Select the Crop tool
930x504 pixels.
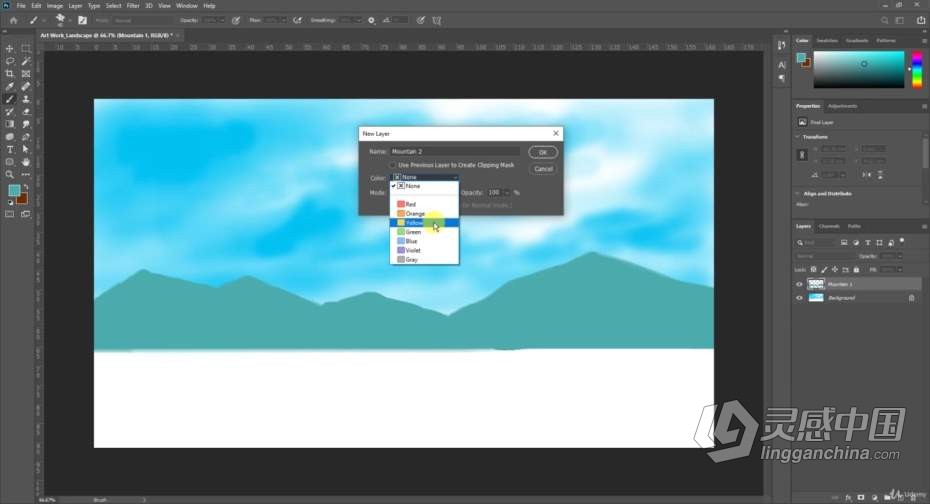(9, 74)
